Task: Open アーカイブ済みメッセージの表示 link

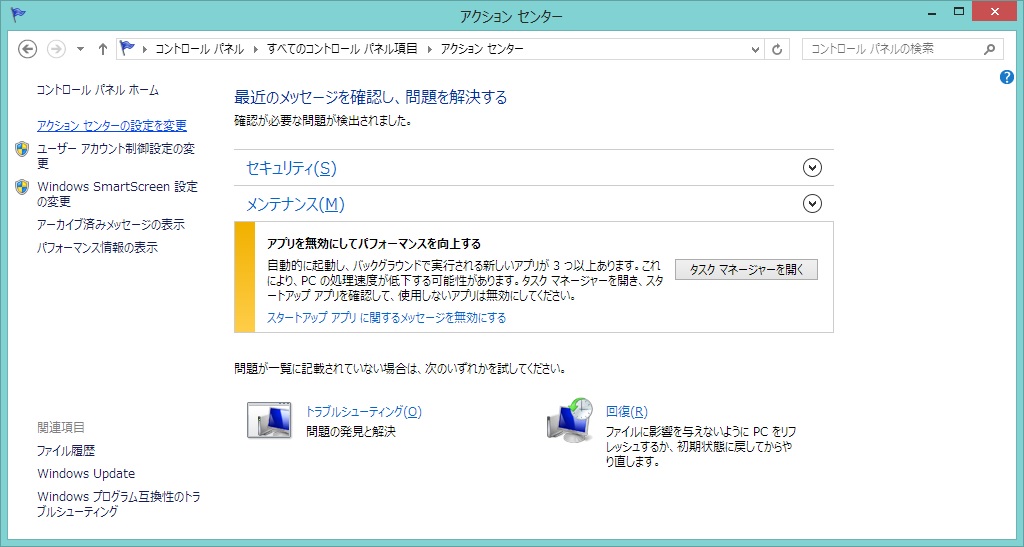Action: click(111, 225)
